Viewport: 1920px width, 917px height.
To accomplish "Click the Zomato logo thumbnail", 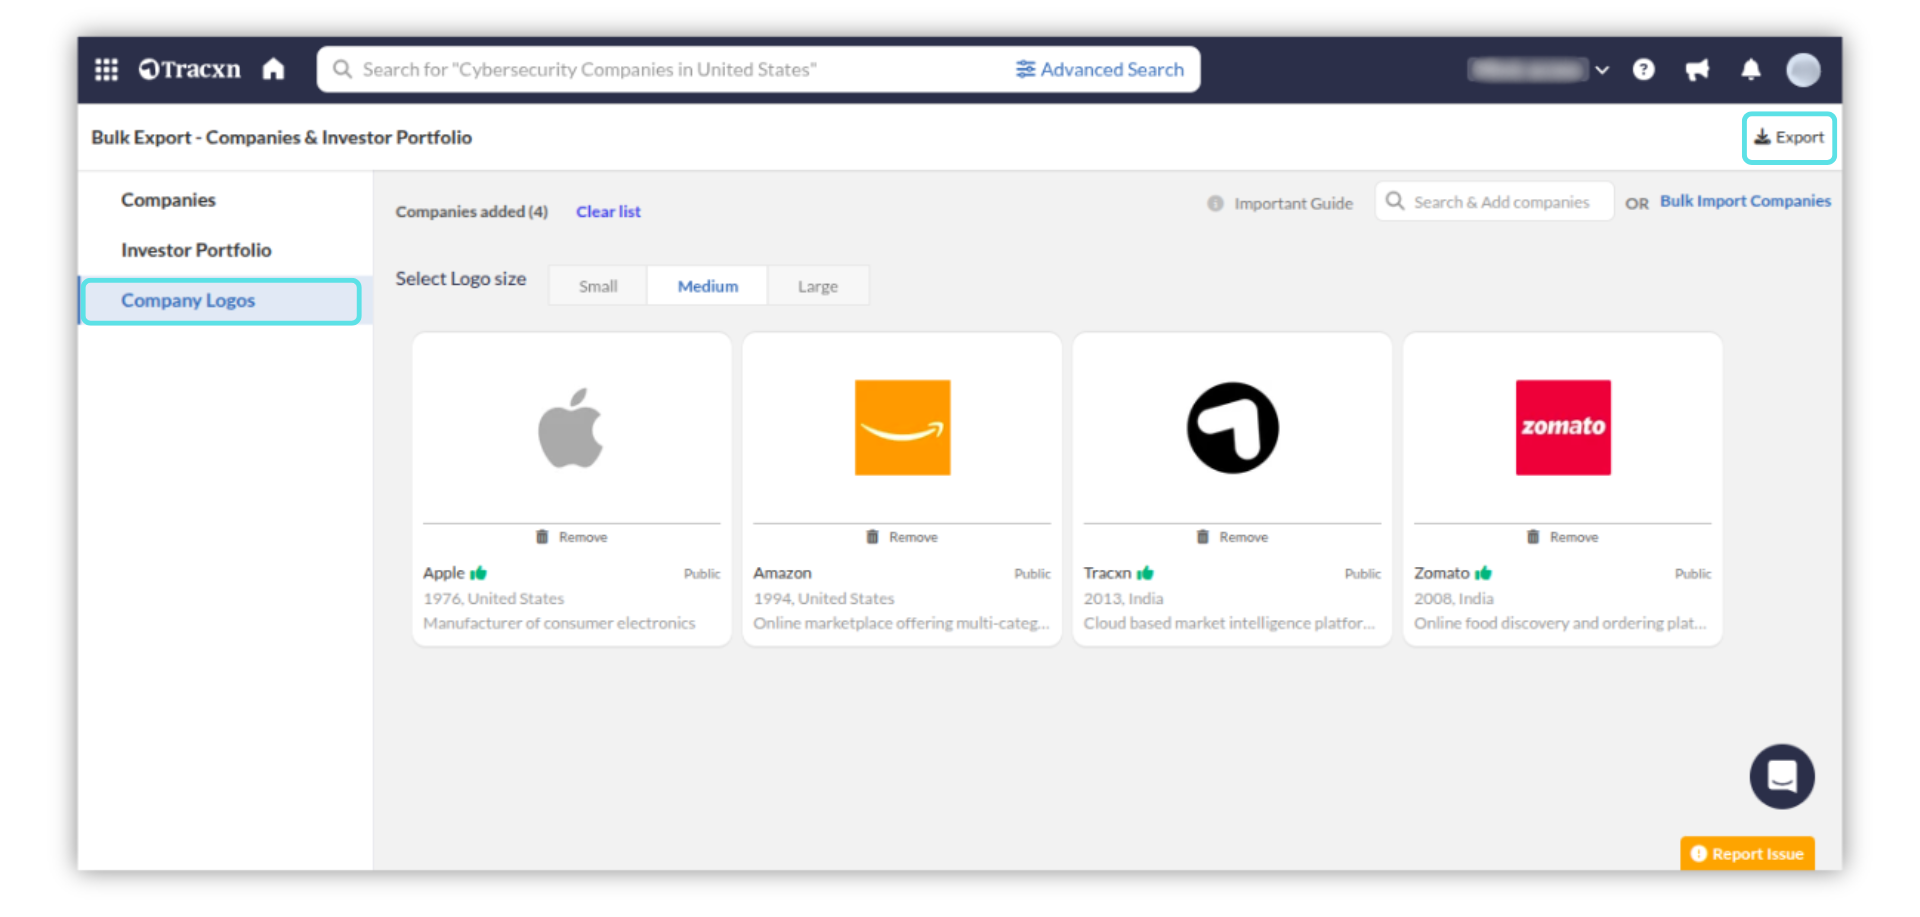I will click(x=1562, y=427).
